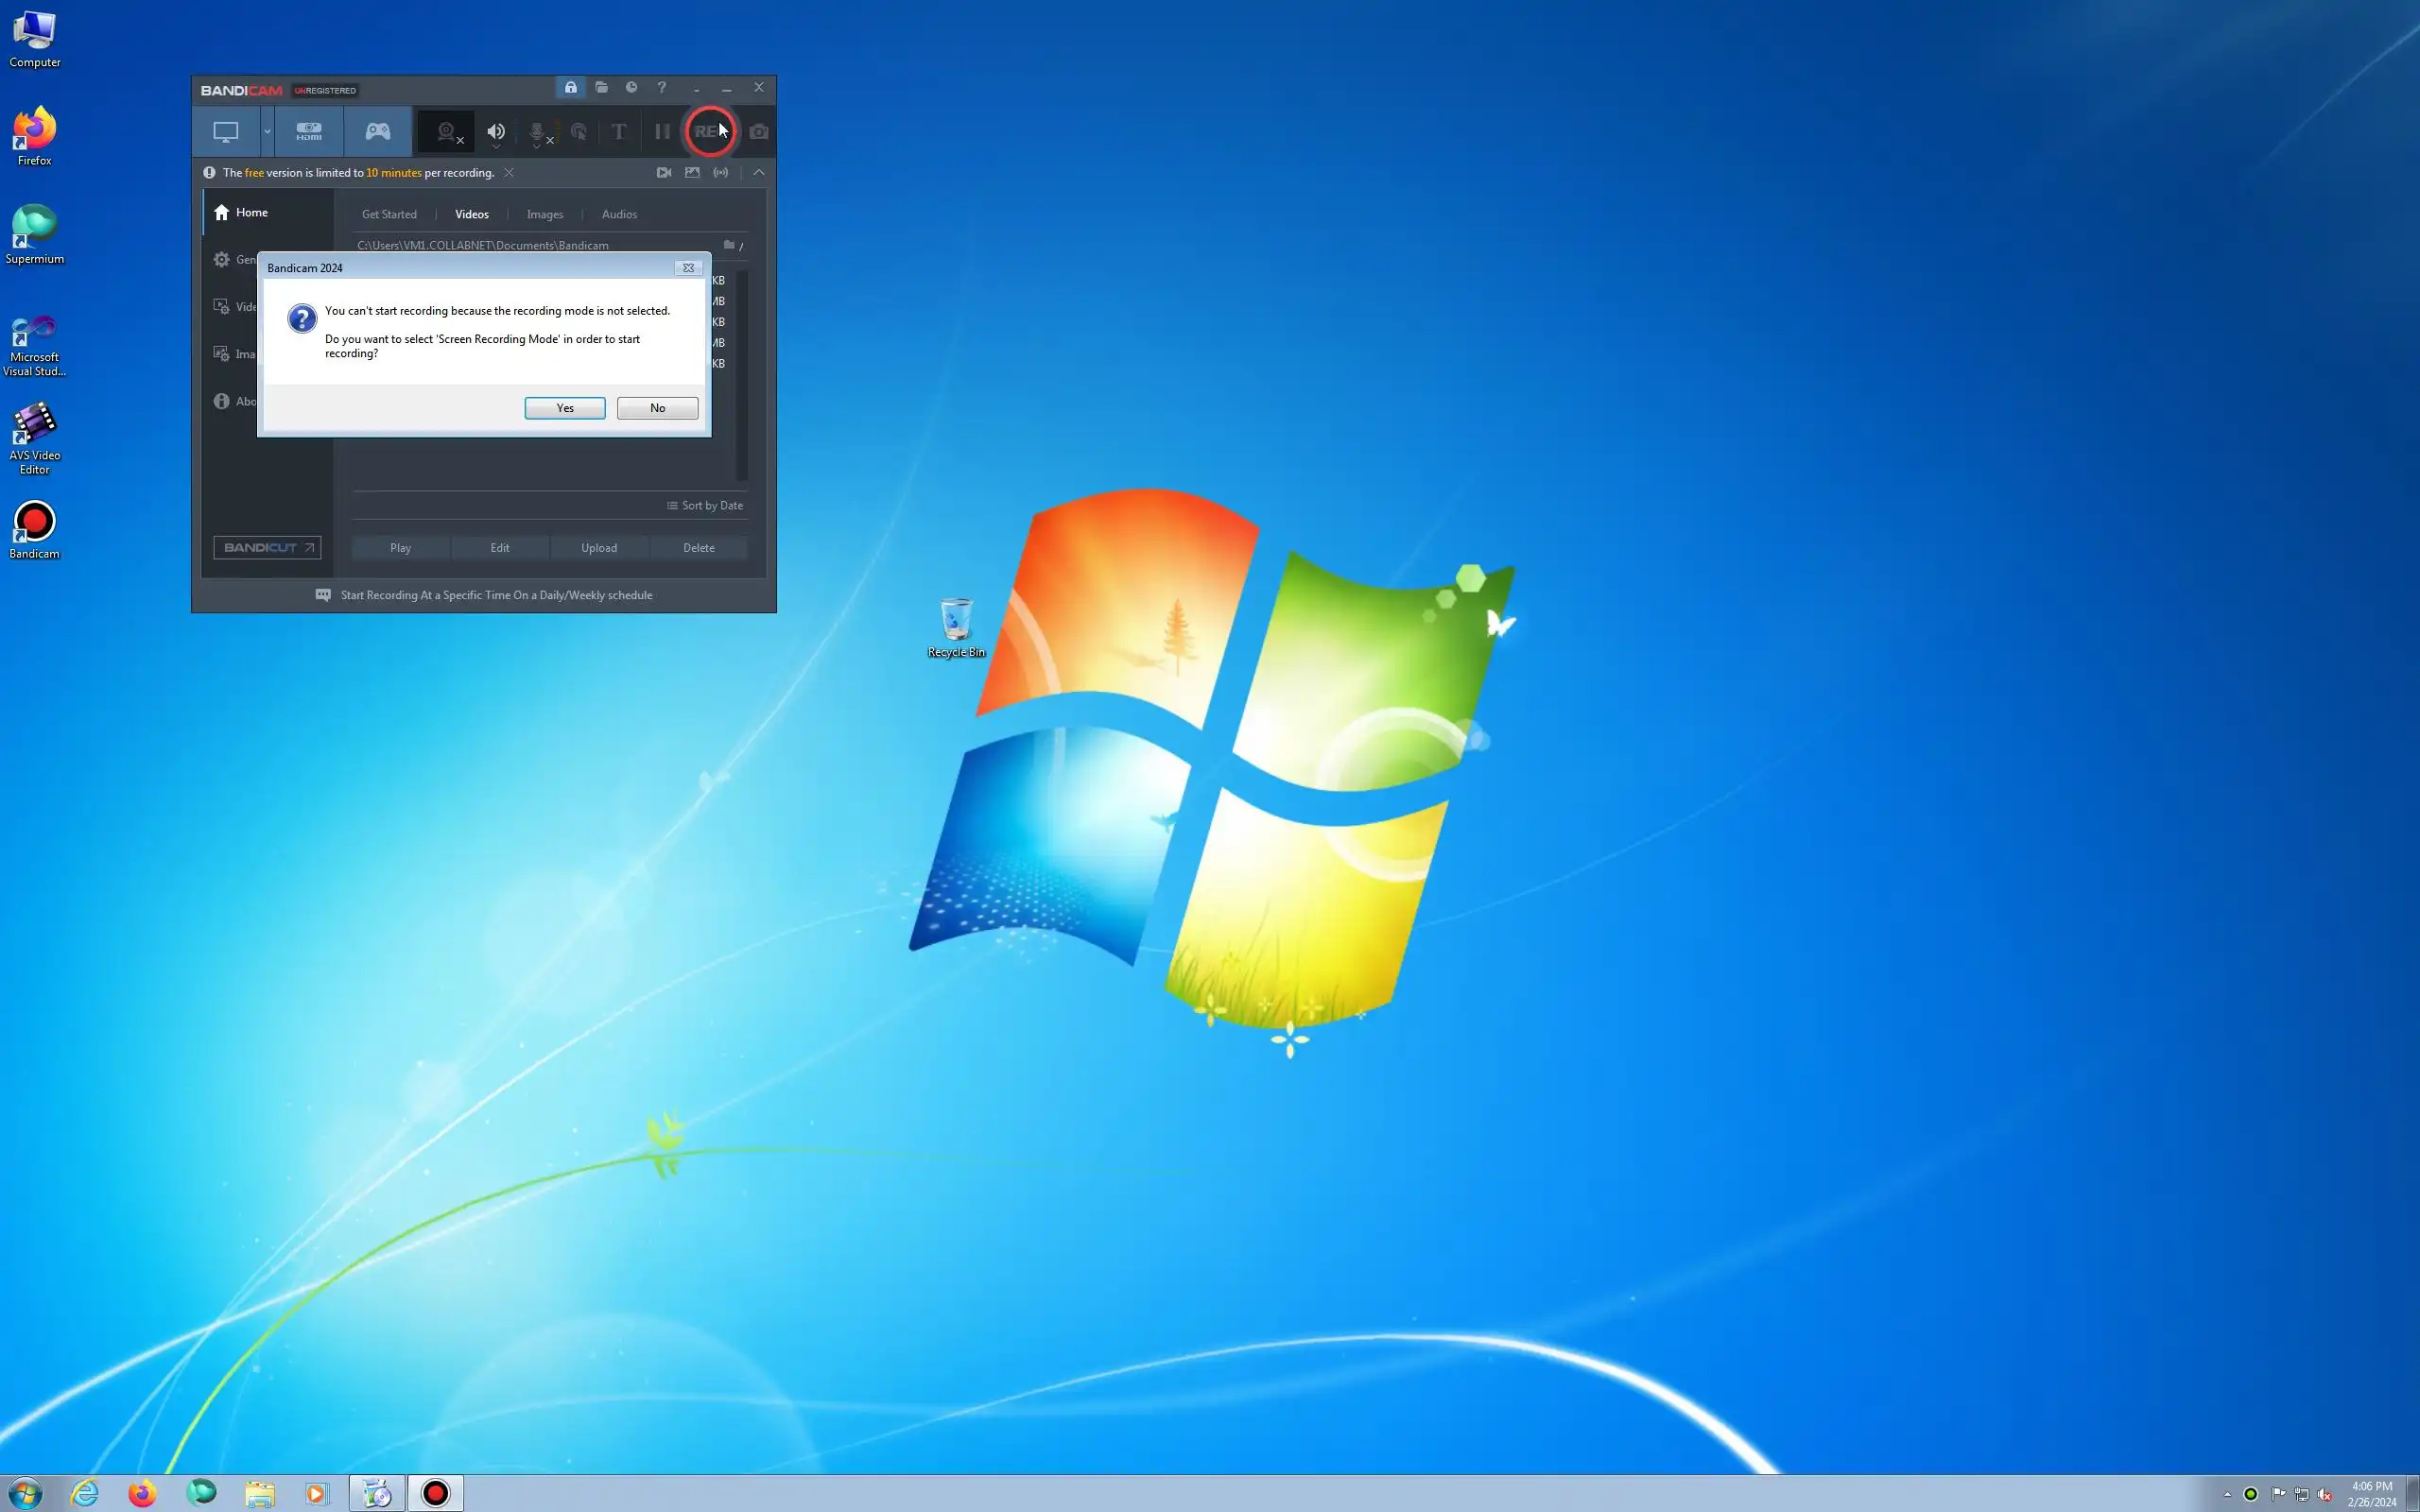
Task: Click the speaker volume icon
Action: (x=496, y=132)
